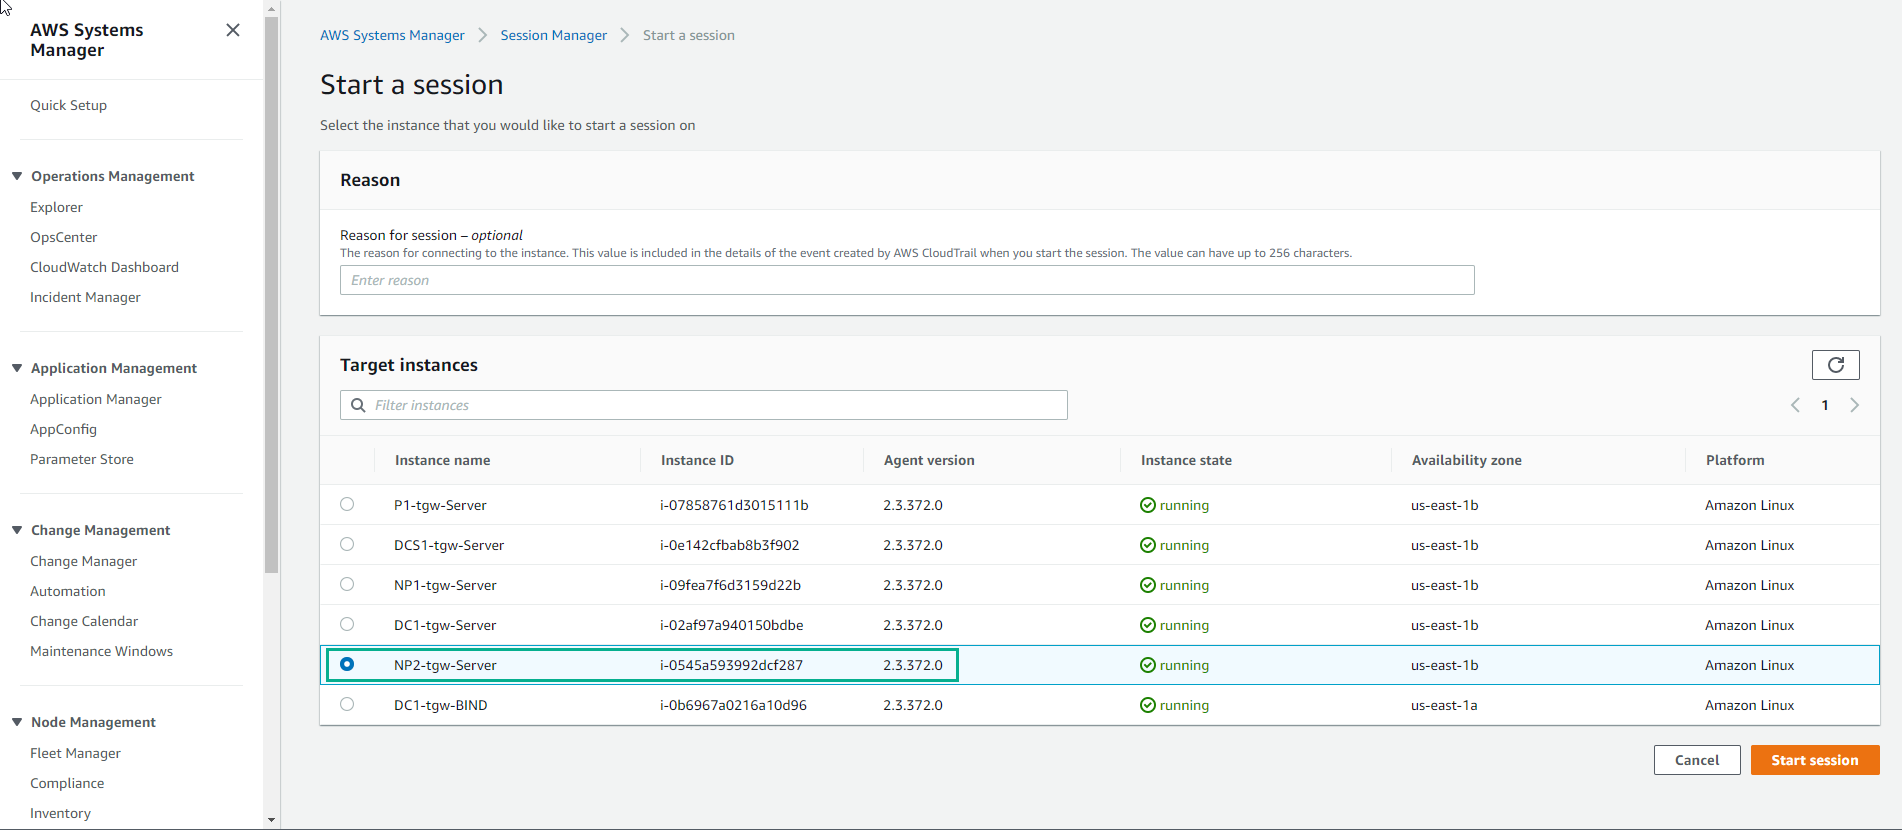This screenshot has width=1902, height=830.
Task: Click the NP1-tgw-Server instance name
Action: [x=445, y=585]
